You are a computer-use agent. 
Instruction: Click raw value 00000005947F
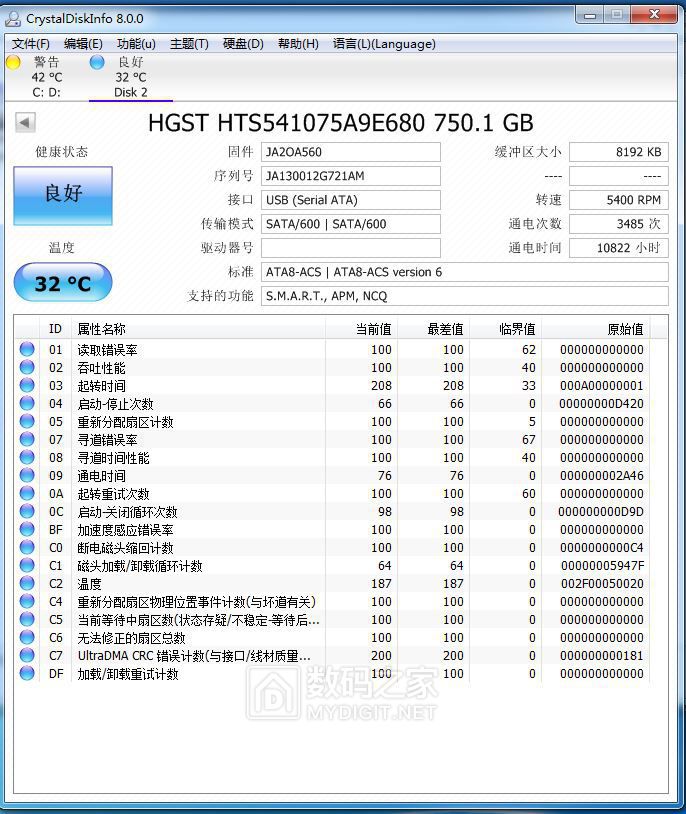tap(602, 566)
